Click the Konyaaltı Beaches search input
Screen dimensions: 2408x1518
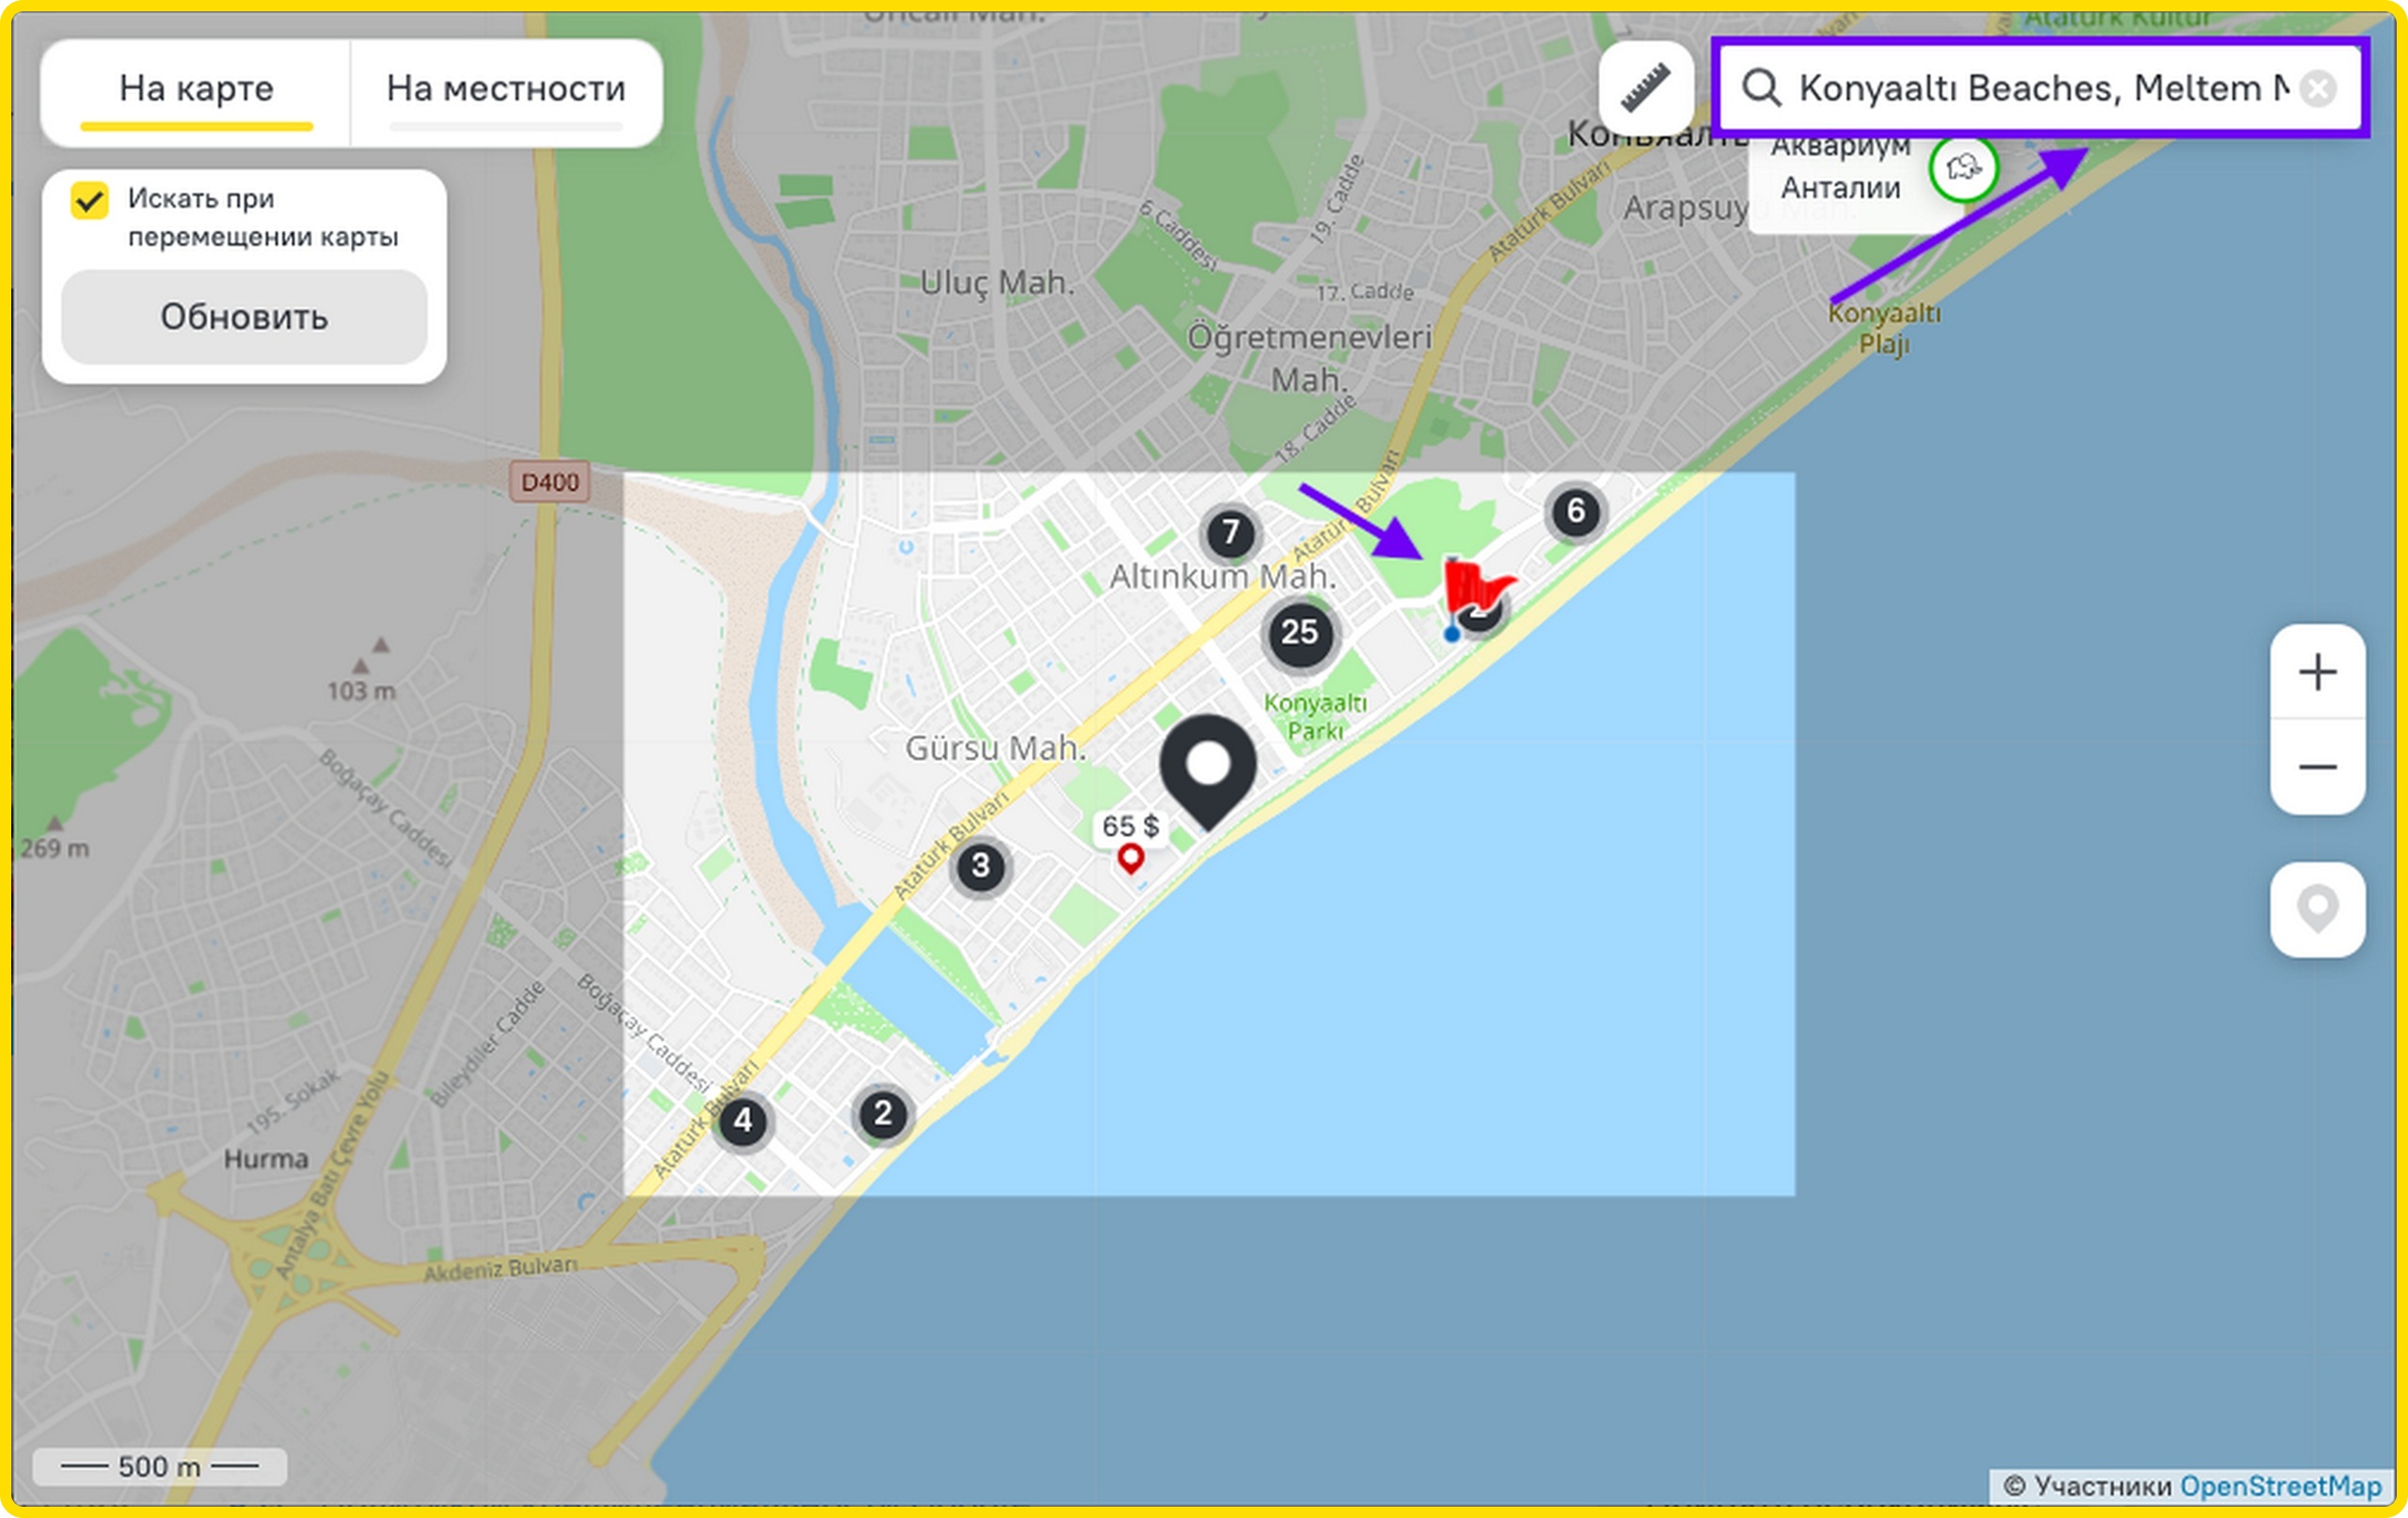[2040, 89]
